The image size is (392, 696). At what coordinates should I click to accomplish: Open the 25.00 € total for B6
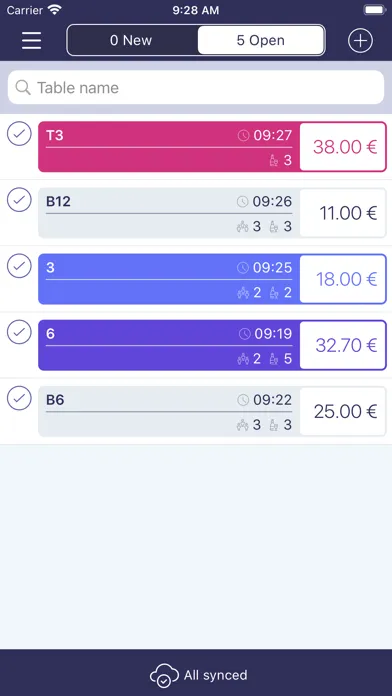click(343, 411)
